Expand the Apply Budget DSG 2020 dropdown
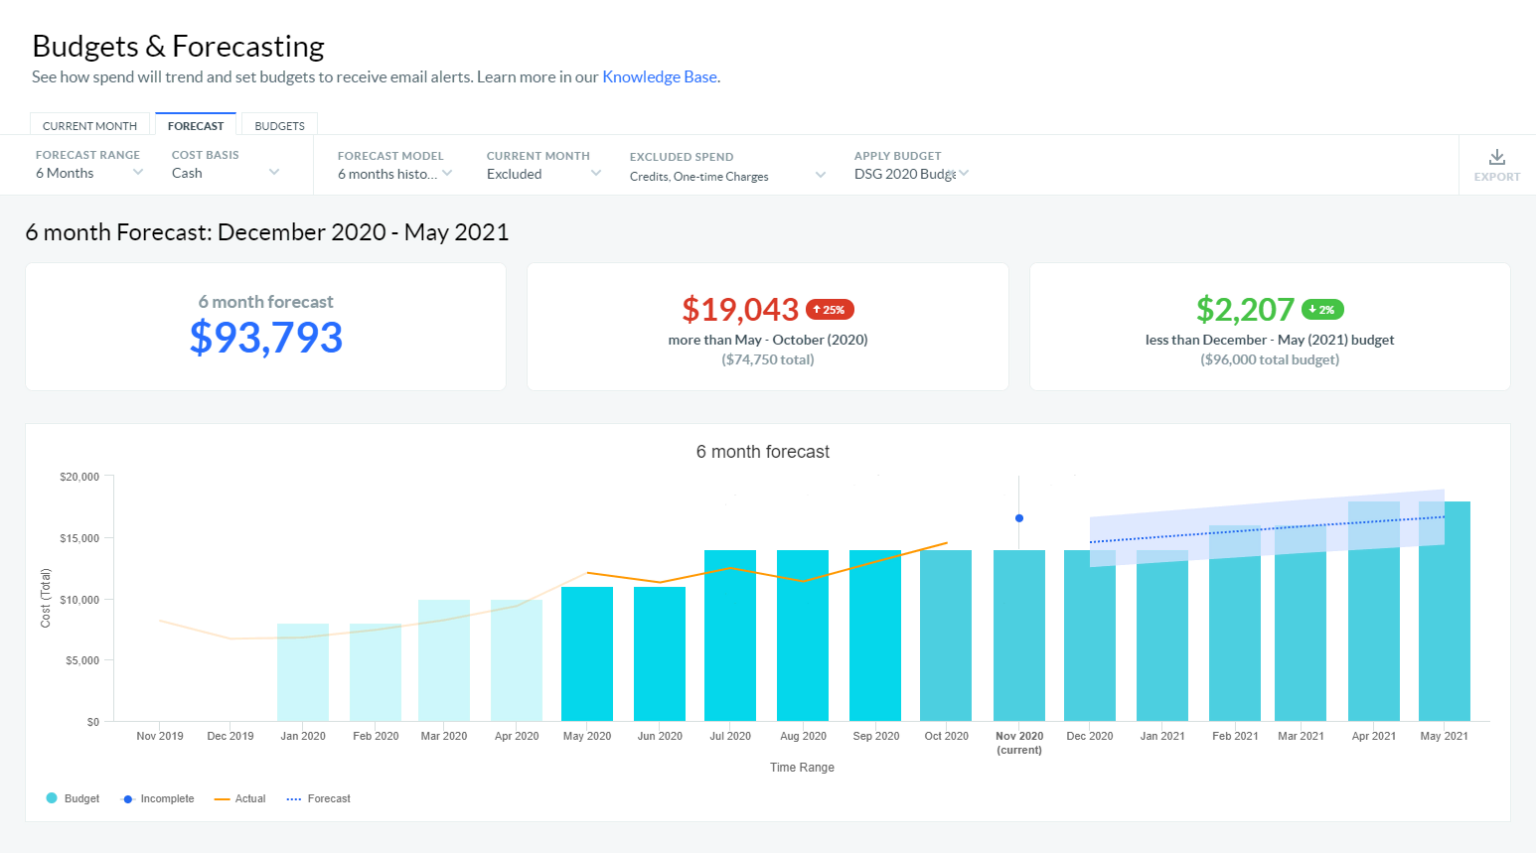 pos(908,172)
